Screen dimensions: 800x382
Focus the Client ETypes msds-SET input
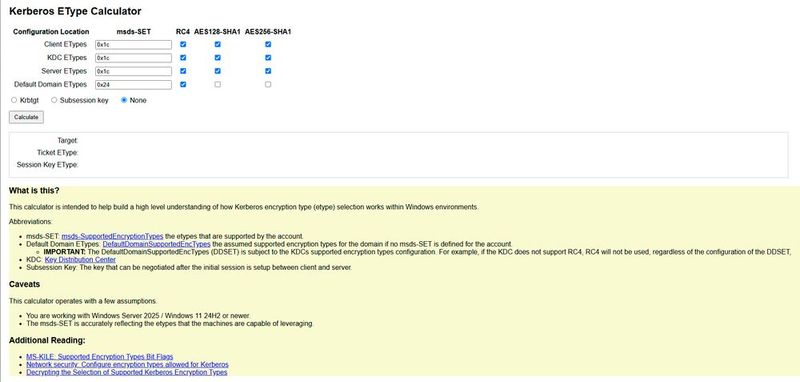click(x=133, y=44)
